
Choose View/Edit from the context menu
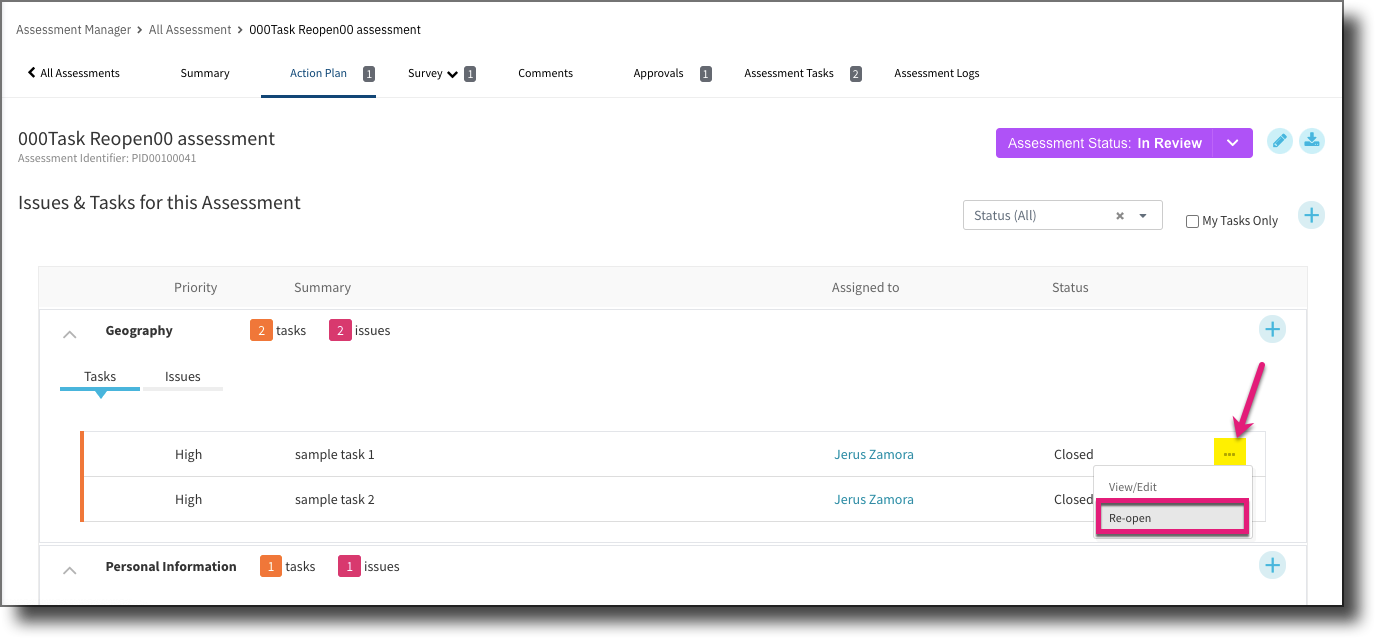(1133, 487)
